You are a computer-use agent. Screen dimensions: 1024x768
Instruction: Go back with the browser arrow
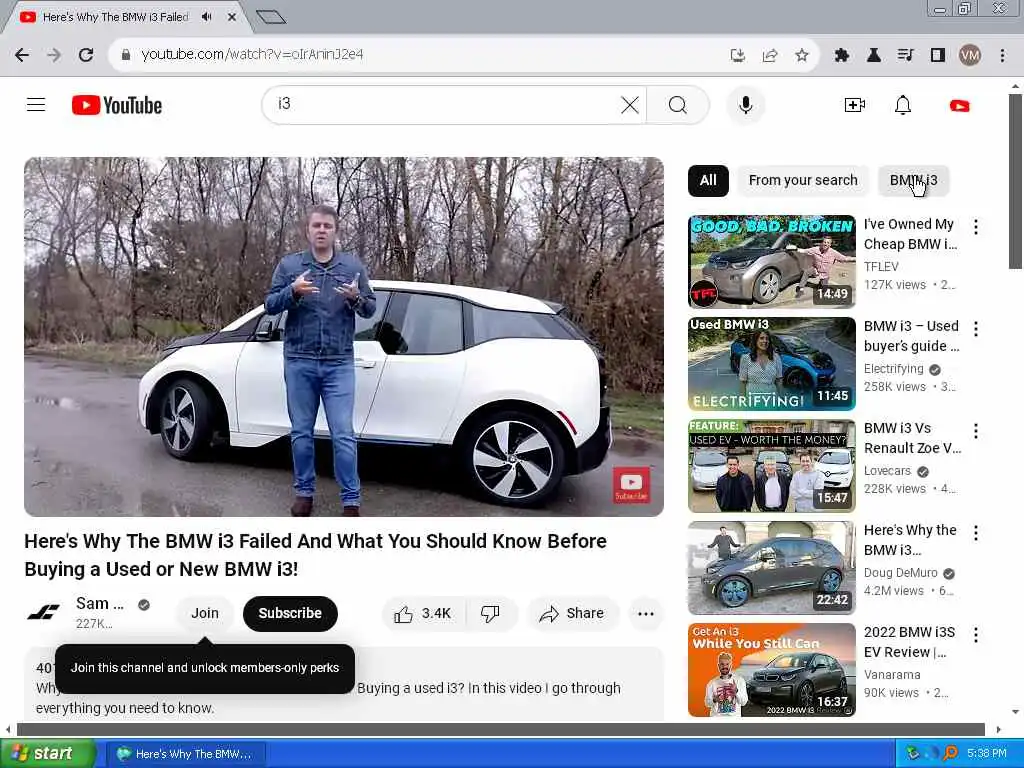click(22, 55)
